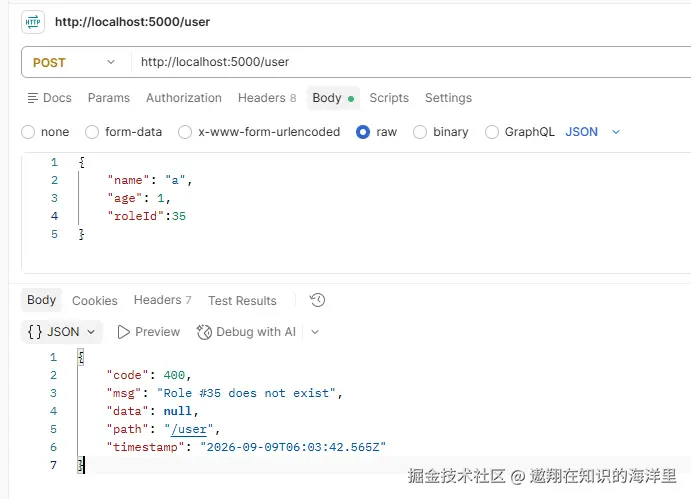This screenshot has height=499, width=691.
Task: Click the Preview play triangle icon
Action: tap(123, 332)
